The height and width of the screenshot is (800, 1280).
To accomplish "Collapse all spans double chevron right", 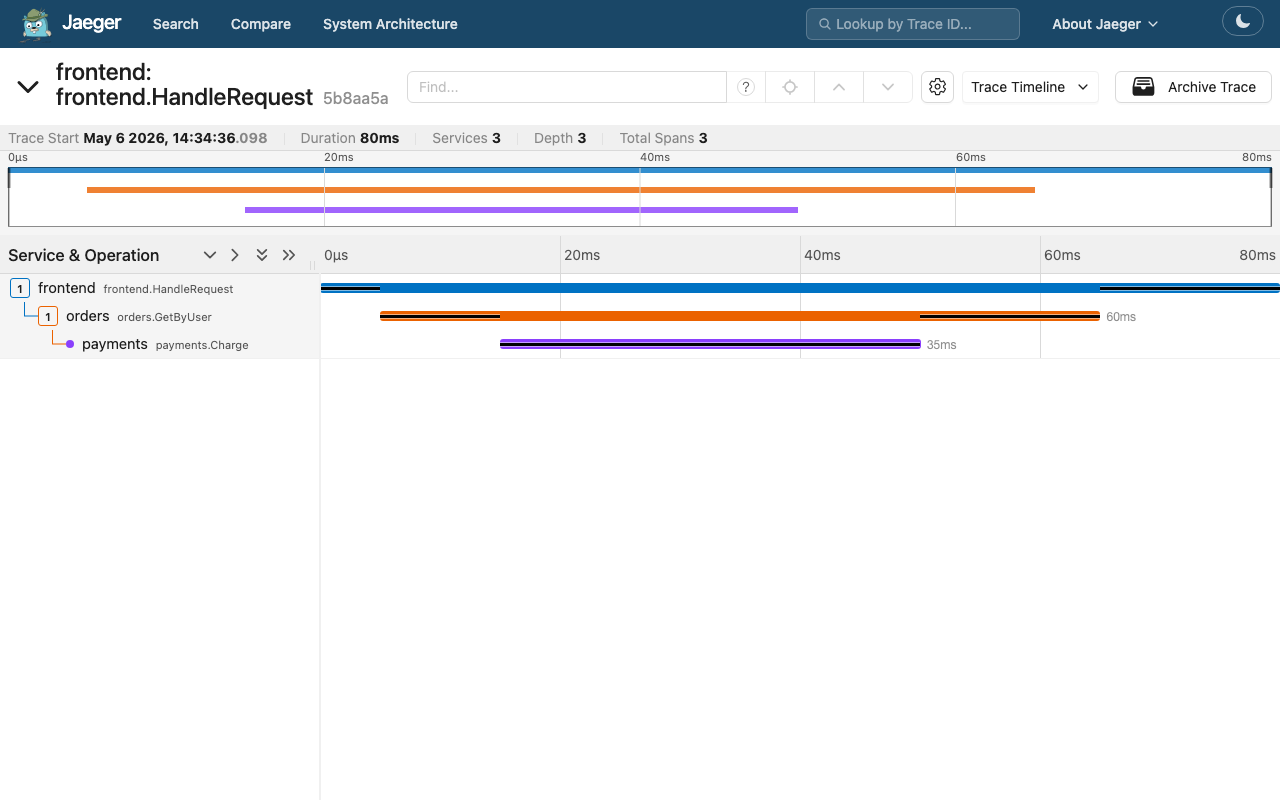I will click(289, 255).
